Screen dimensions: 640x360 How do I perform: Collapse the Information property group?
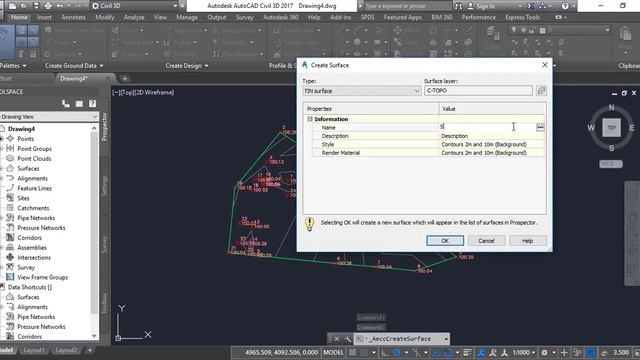coord(310,119)
